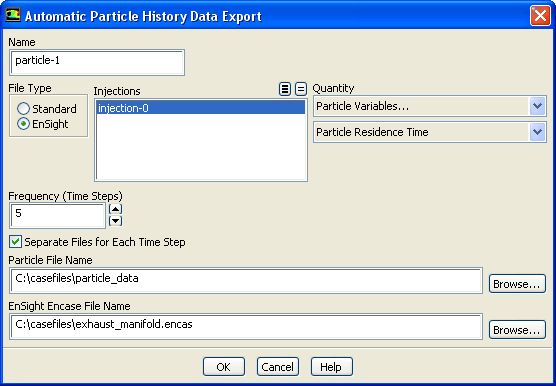
Task: Click the Fluent app icon in title bar
Action: click(x=12, y=16)
